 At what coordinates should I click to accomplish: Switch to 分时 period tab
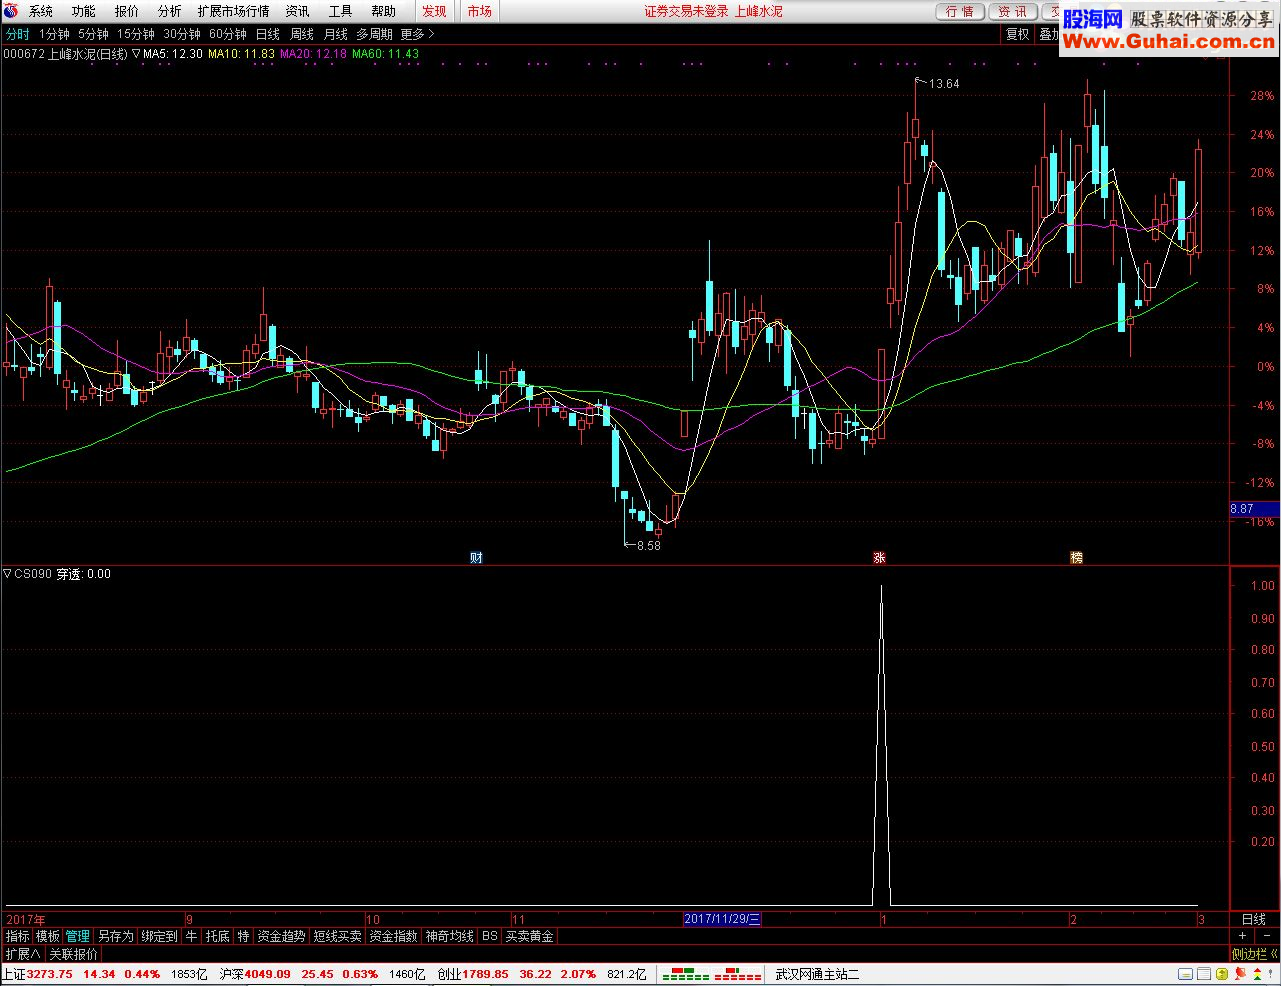tap(17, 34)
